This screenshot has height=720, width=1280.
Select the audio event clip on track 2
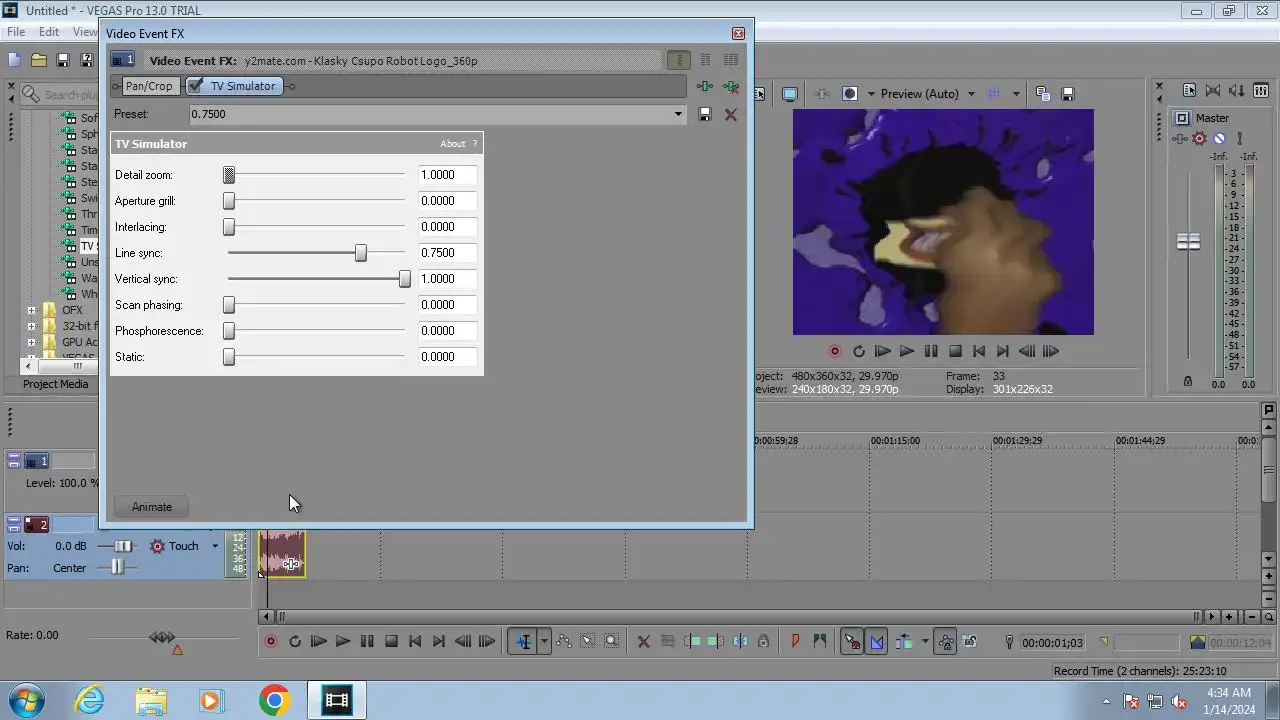tap(282, 554)
